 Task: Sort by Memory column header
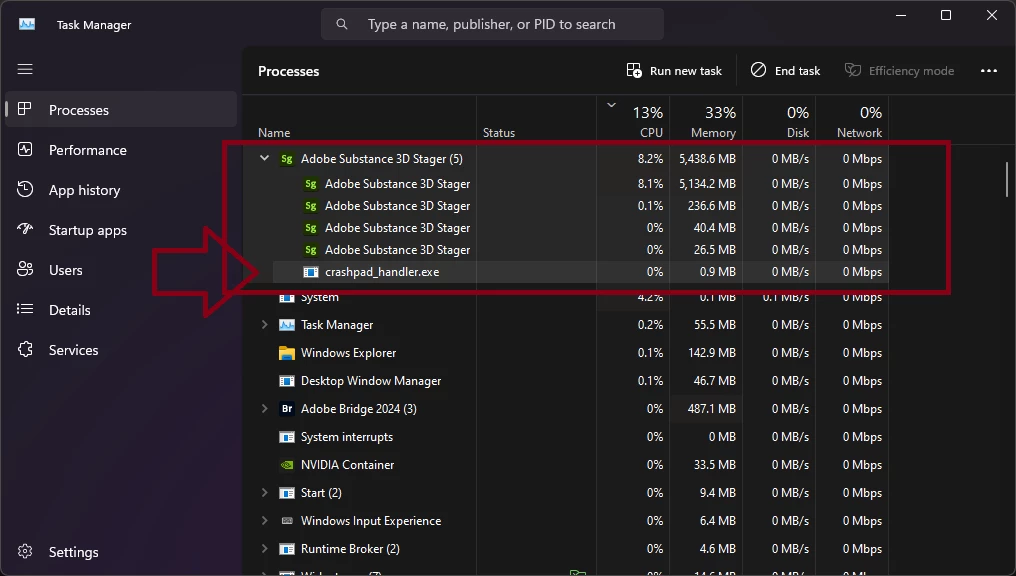click(x=706, y=120)
